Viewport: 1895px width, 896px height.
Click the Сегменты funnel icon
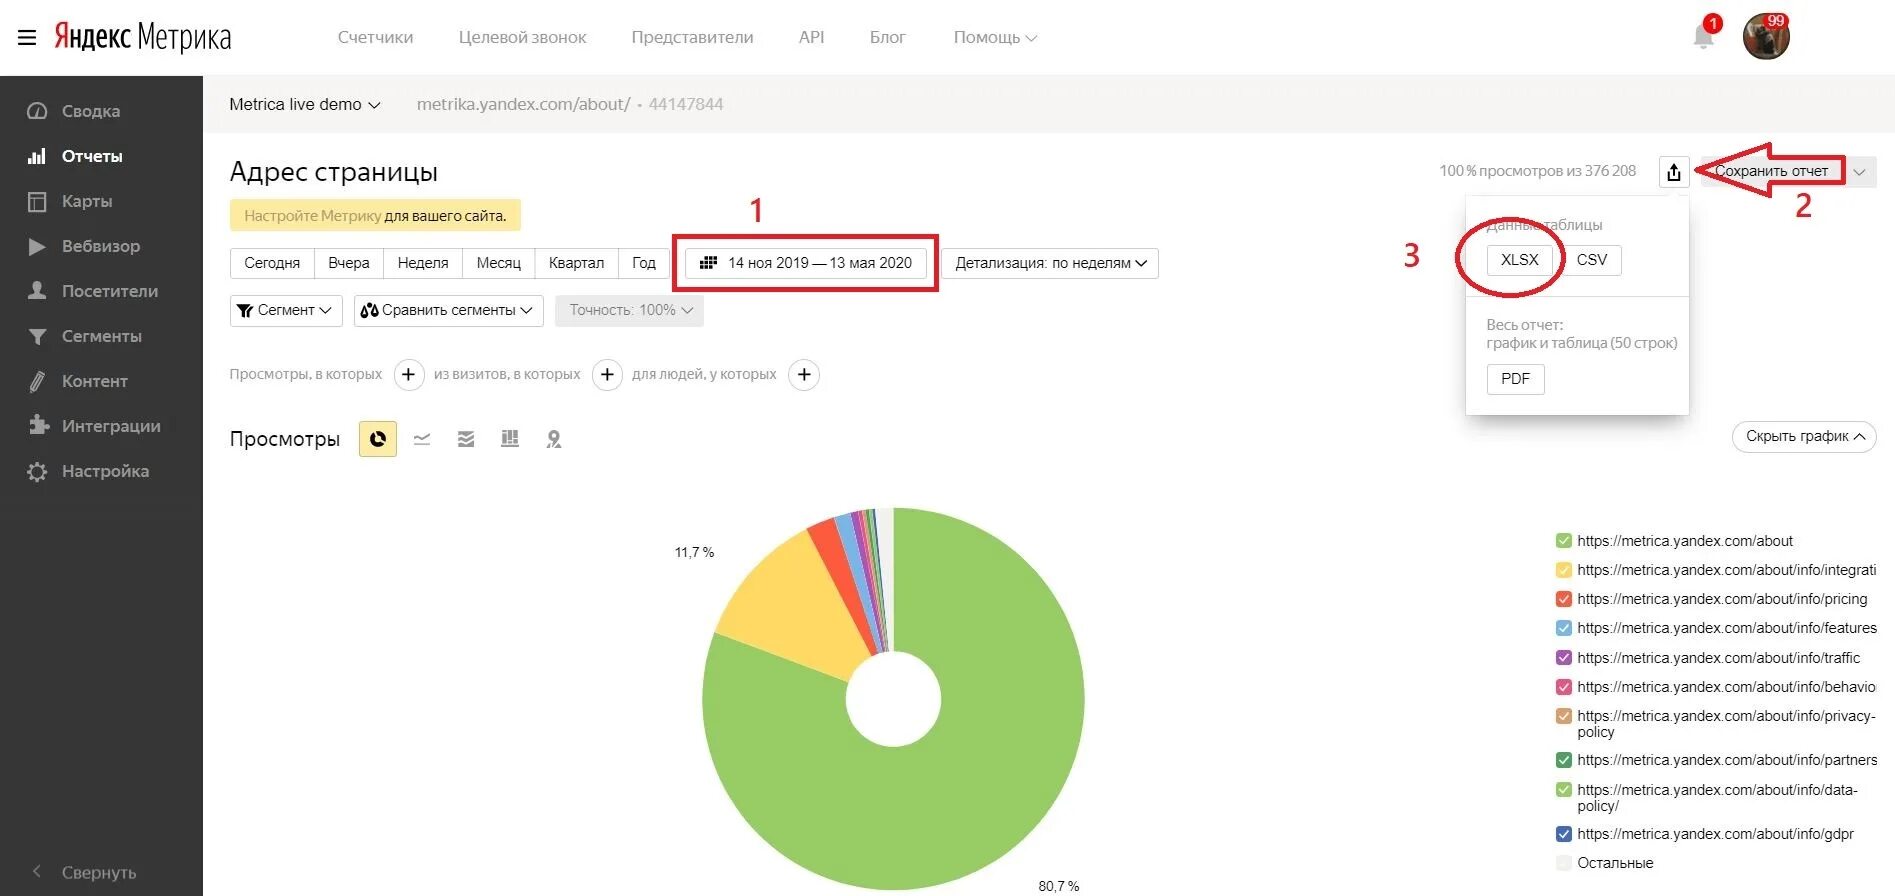coord(37,336)
